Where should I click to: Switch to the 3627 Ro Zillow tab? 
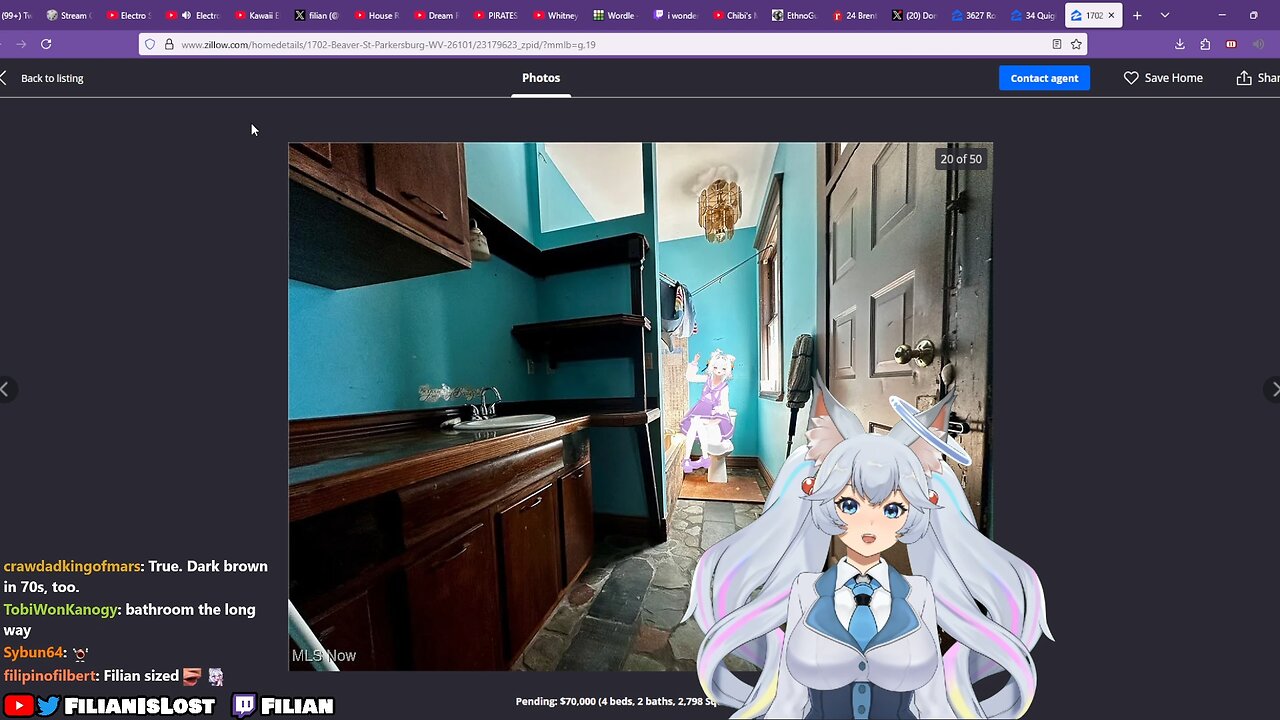(973, 15)
